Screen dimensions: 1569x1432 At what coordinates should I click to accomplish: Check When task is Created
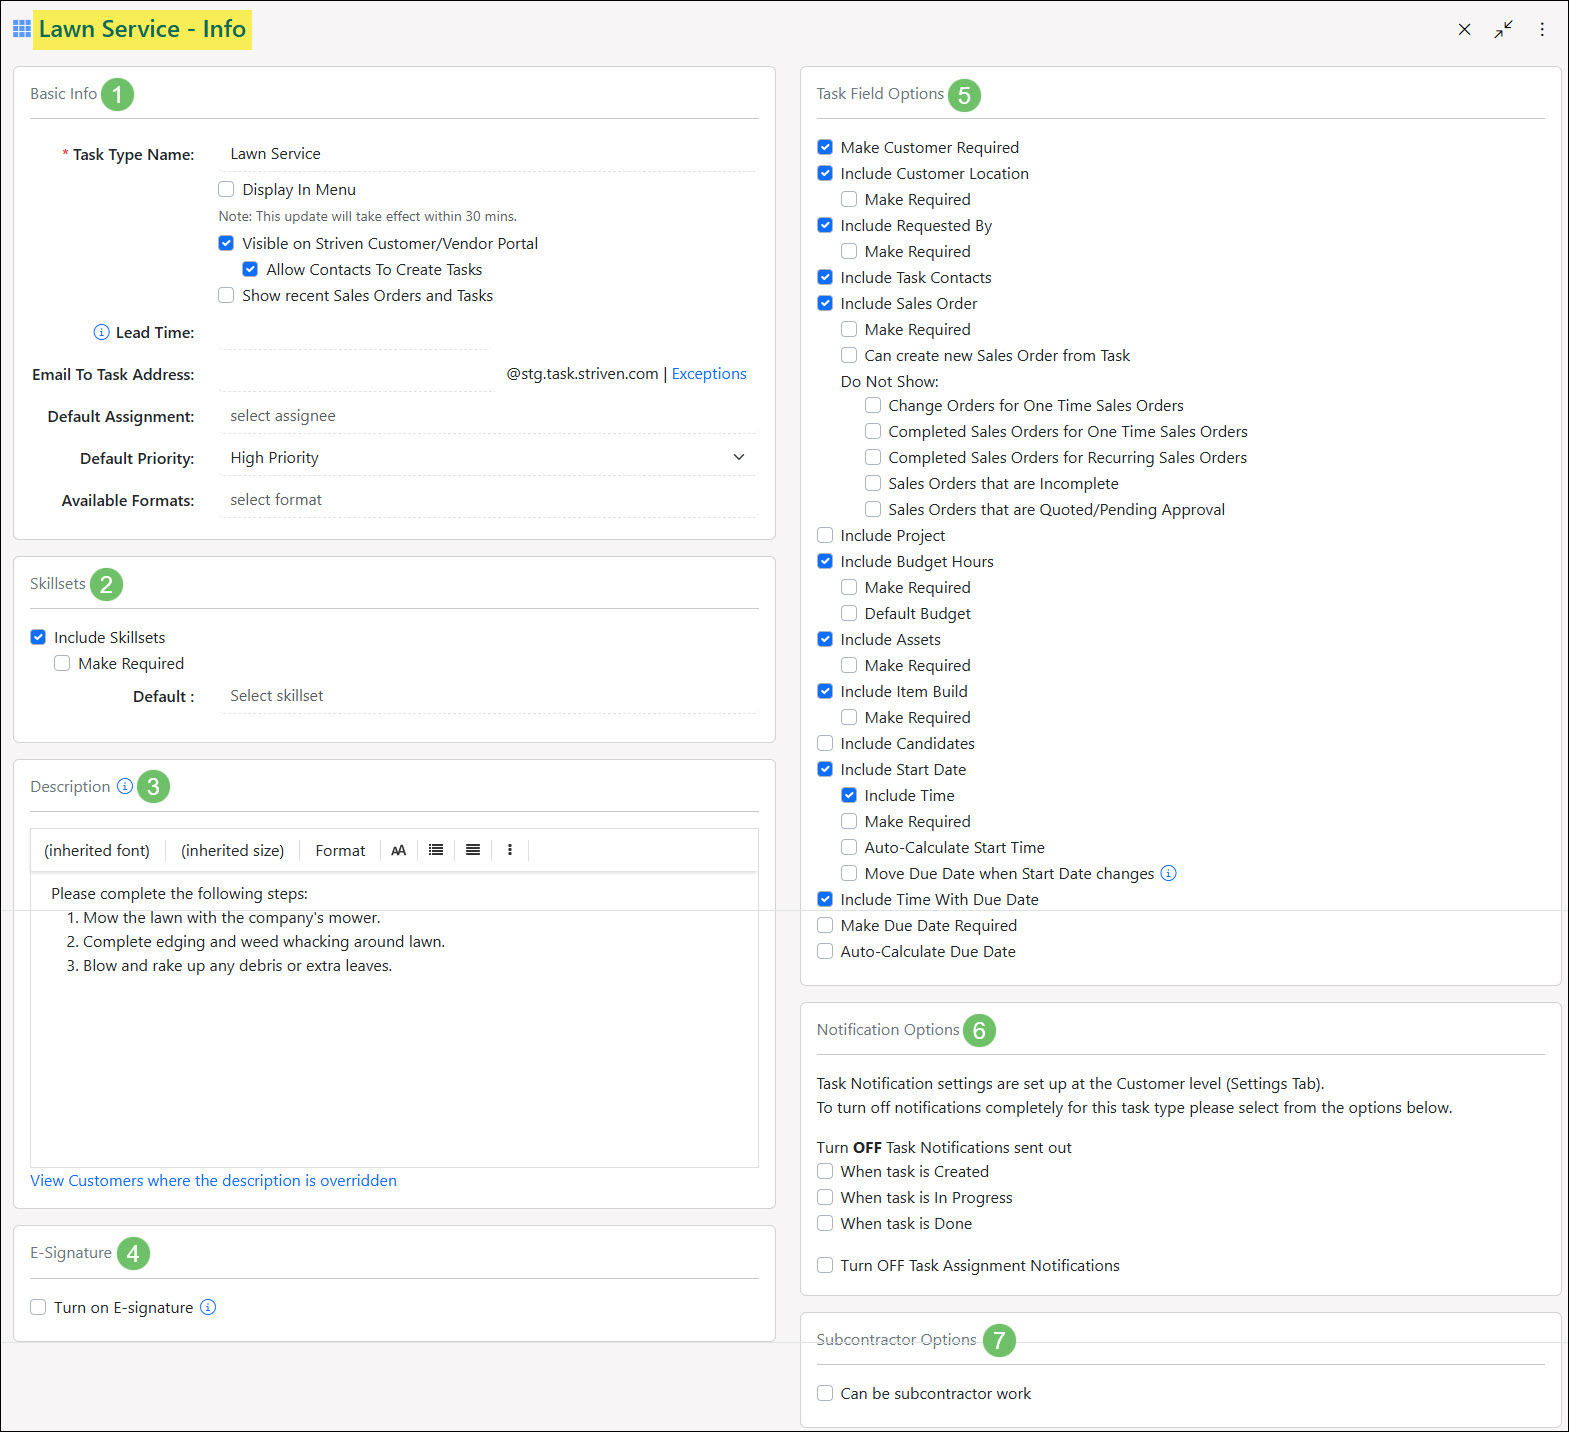[825, 1171]
